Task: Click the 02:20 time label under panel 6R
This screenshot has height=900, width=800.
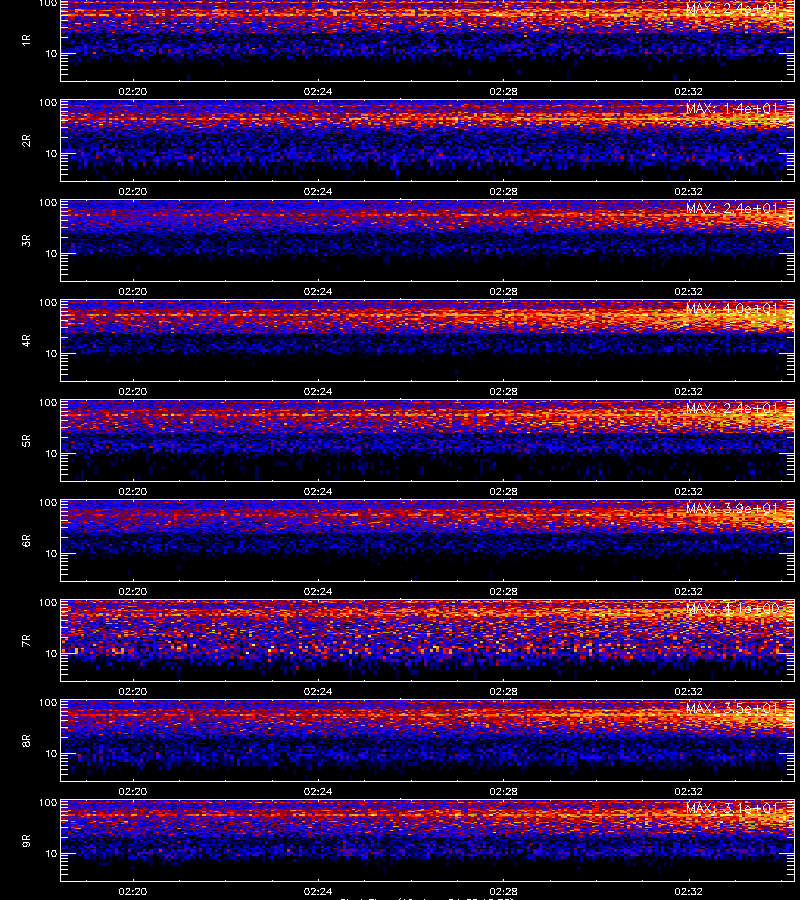Action: coord(133,591)
